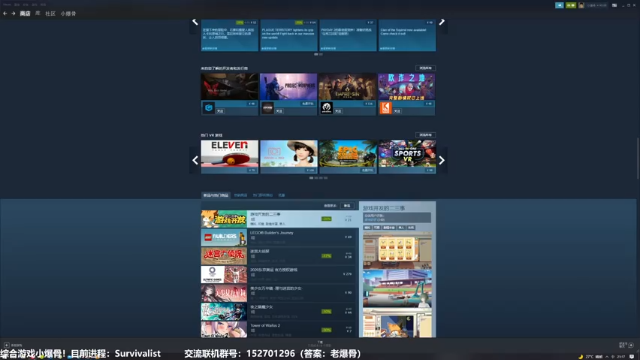Open the 小爆骨 profile tab
640x360 pixels.
(68, 13)
